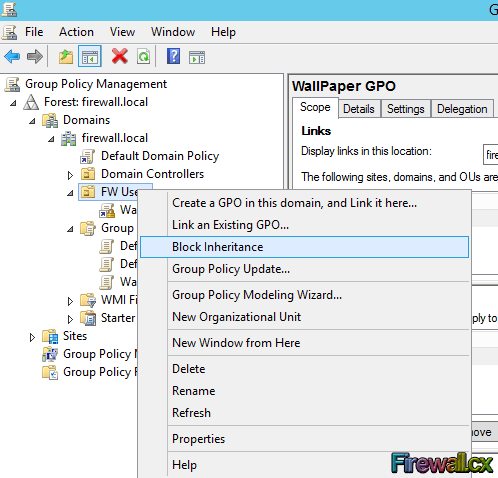
Task: Click the Up one level folder icon
Action: pyautogui.click(x=66, y=56)
